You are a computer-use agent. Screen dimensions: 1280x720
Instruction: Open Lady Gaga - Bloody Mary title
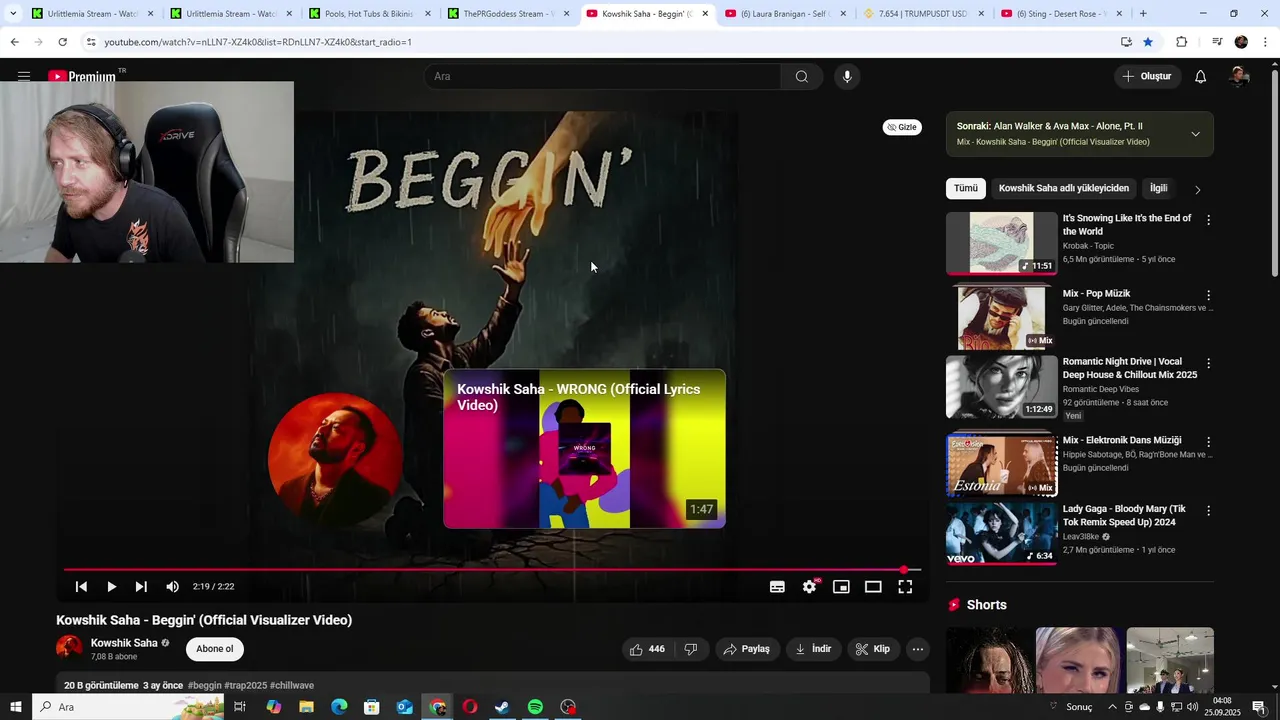click(1124, 516)
